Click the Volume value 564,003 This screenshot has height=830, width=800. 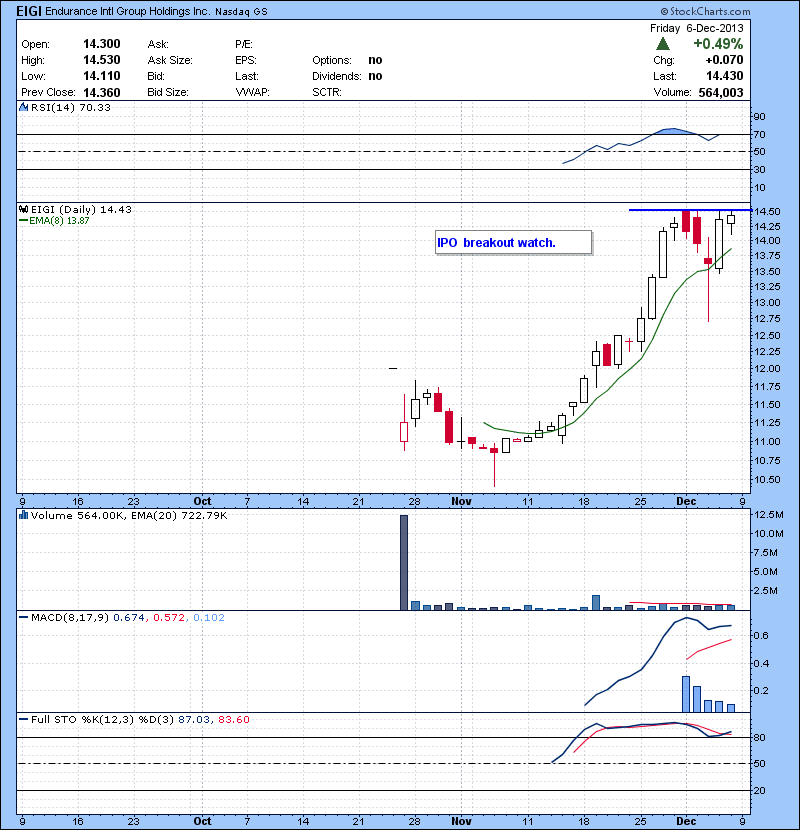click(x=721, y=92)
